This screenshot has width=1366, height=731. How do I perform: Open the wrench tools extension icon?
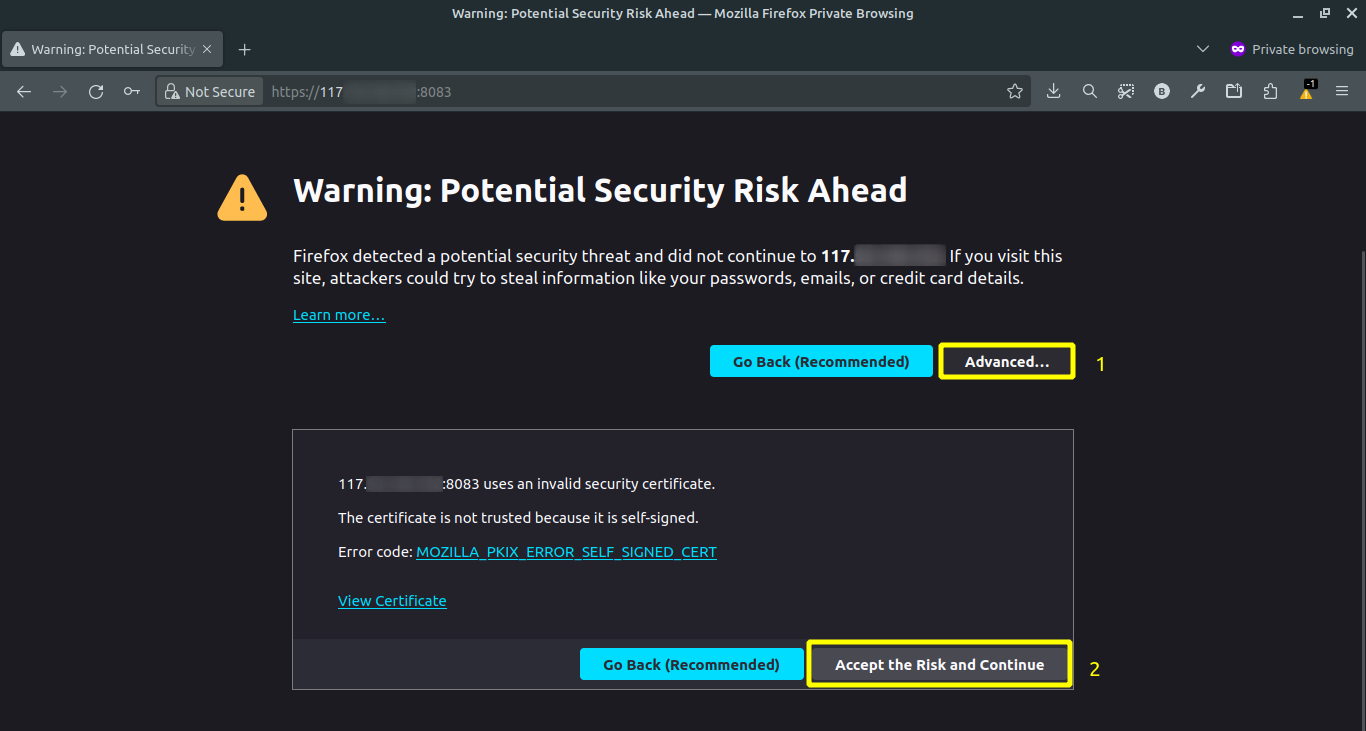(1197, 91)
